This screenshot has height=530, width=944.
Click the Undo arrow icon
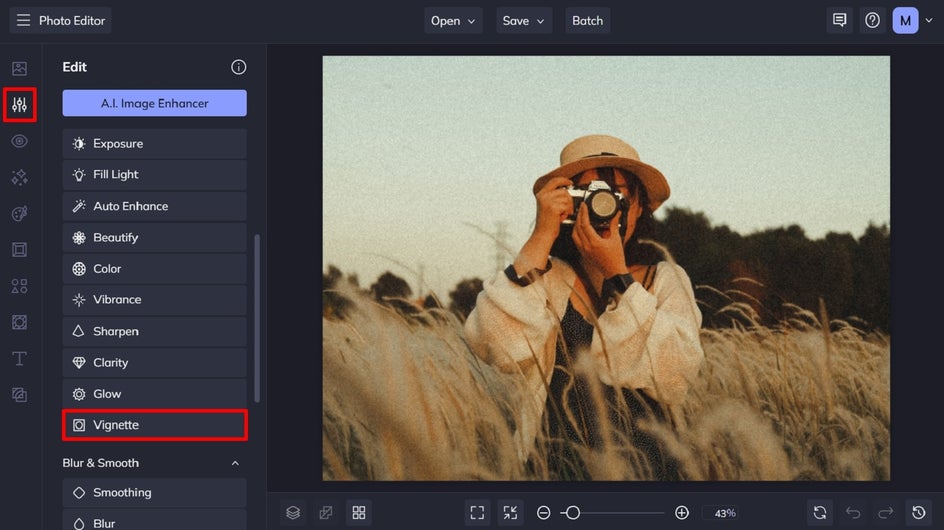pyautogui.click(x=853, y=513)
